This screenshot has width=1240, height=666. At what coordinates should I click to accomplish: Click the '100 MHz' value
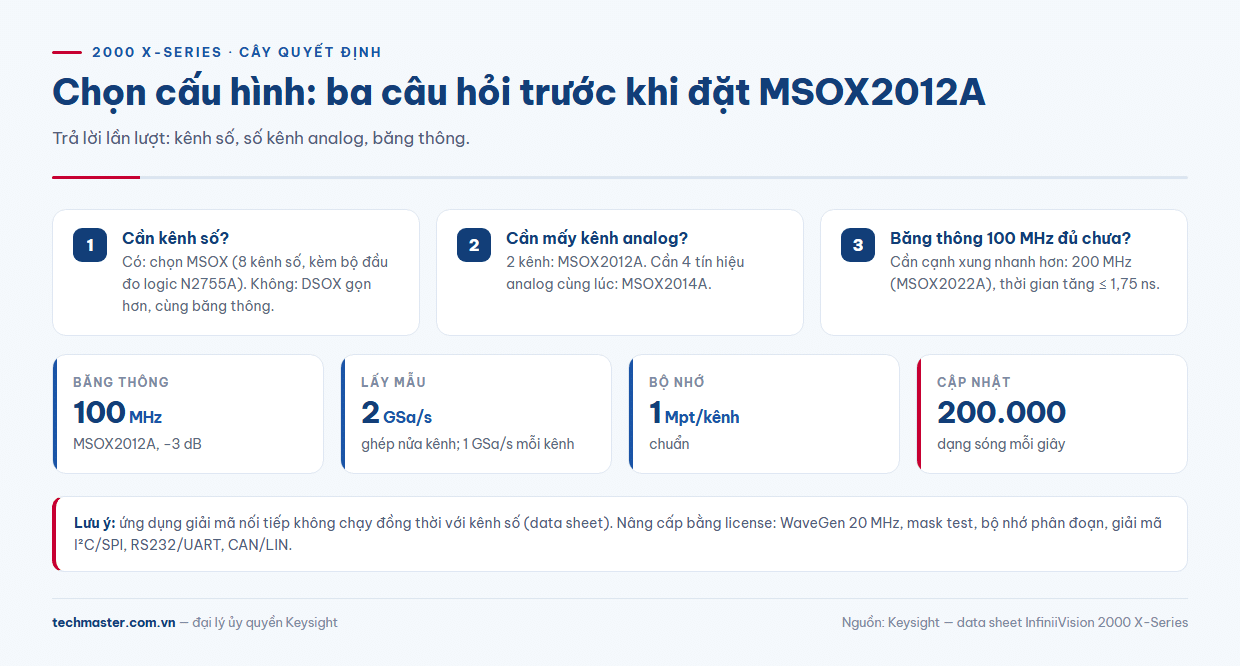(117, 412)
